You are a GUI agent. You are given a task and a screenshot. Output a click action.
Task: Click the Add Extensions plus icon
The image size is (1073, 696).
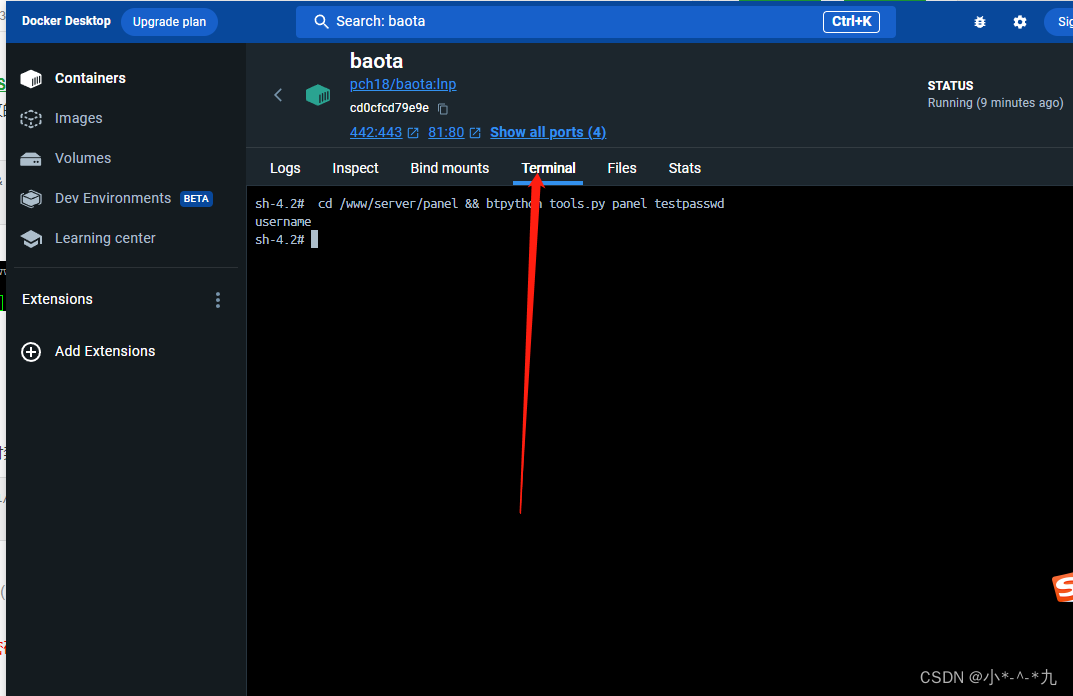tap(31, 352)
